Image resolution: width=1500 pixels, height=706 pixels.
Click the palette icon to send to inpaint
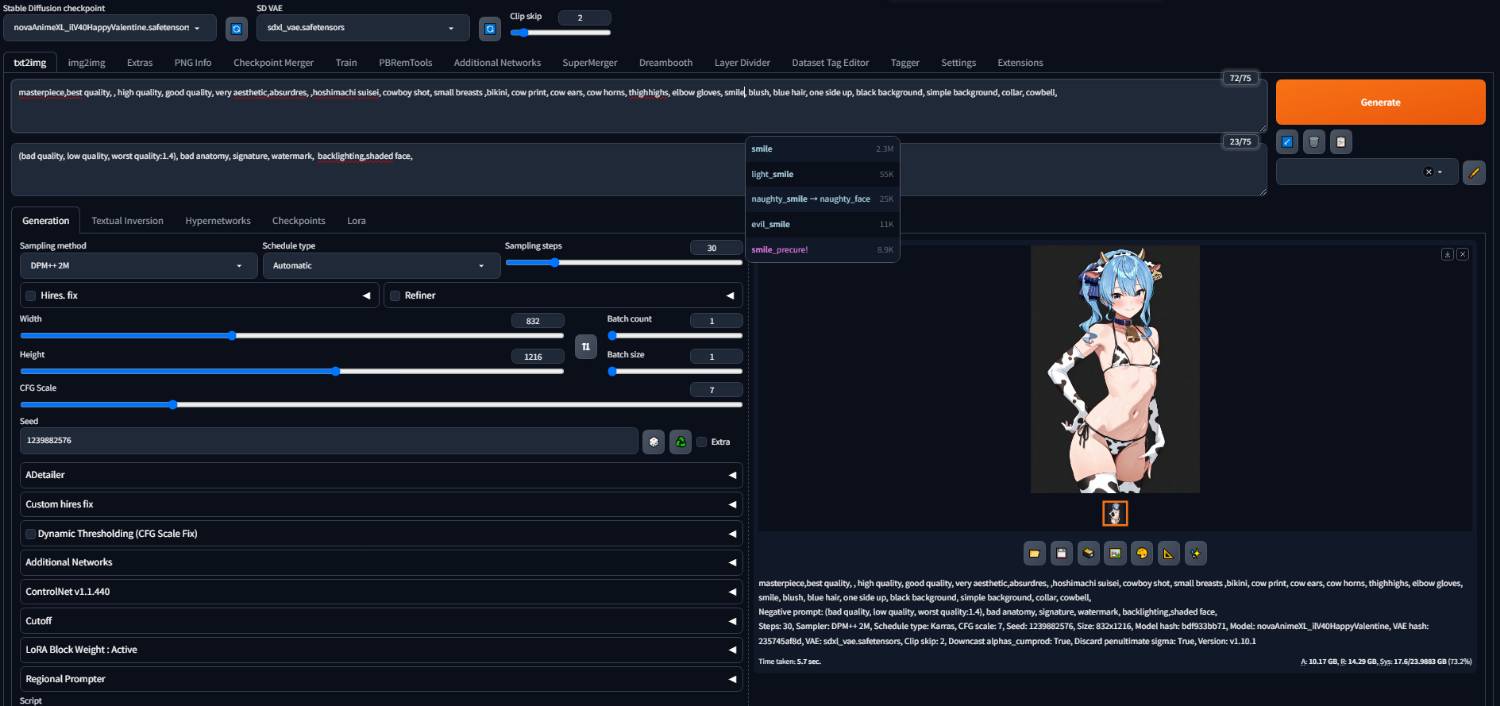click(1142, 552)
